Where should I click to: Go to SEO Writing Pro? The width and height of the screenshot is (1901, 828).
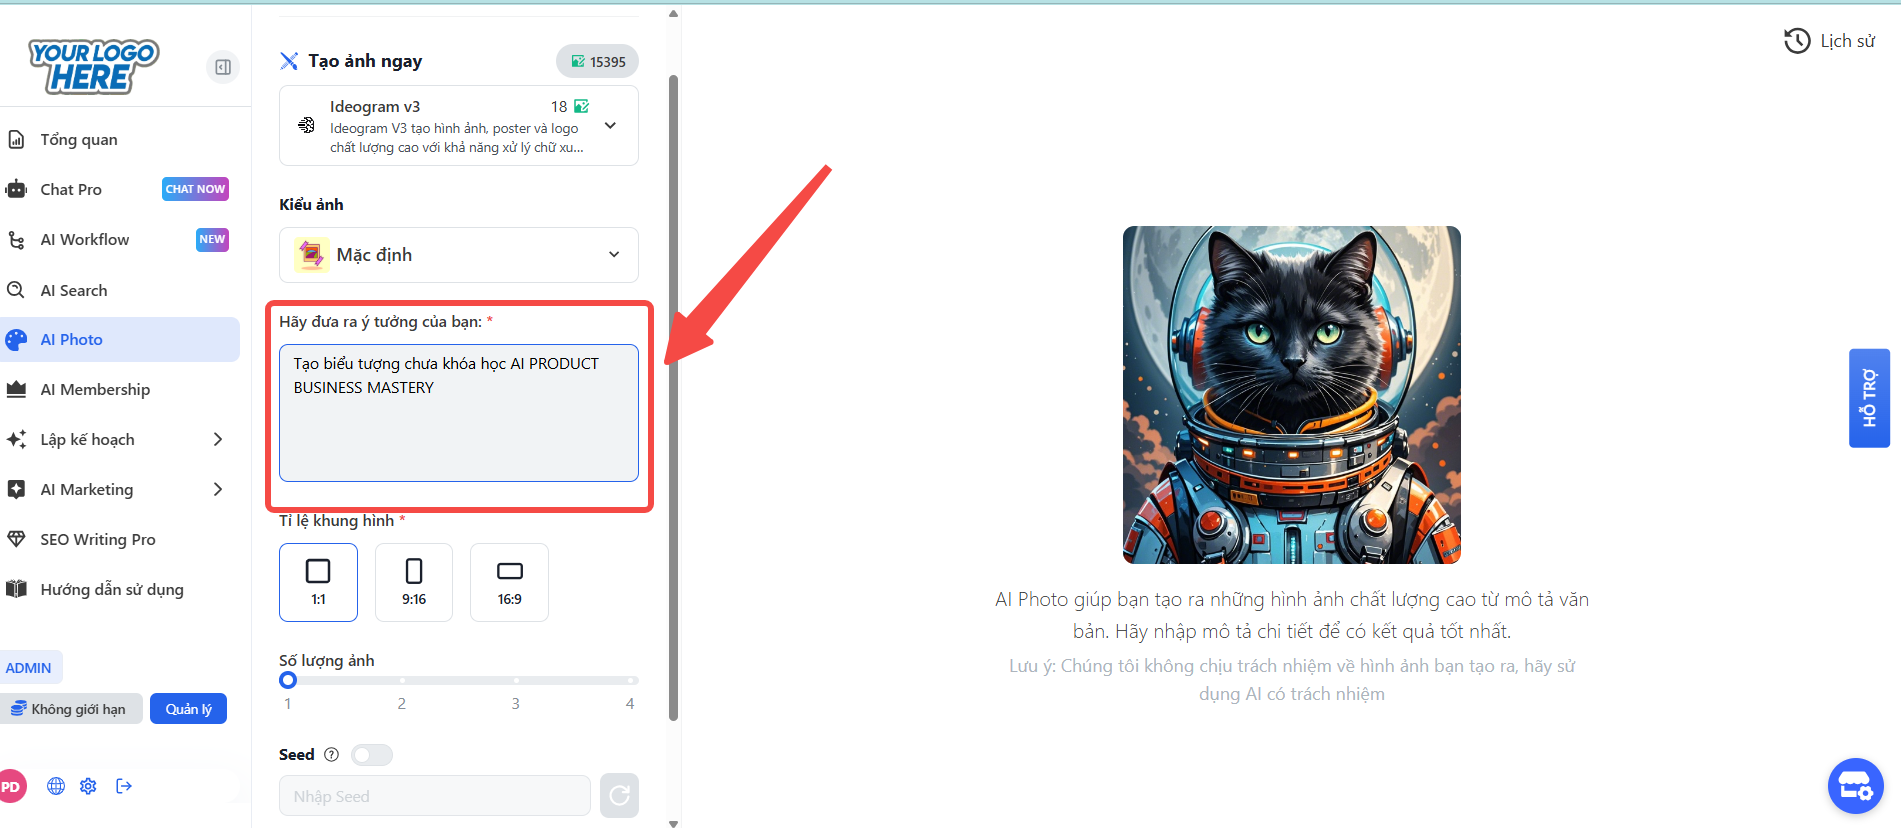coord(98,539)
